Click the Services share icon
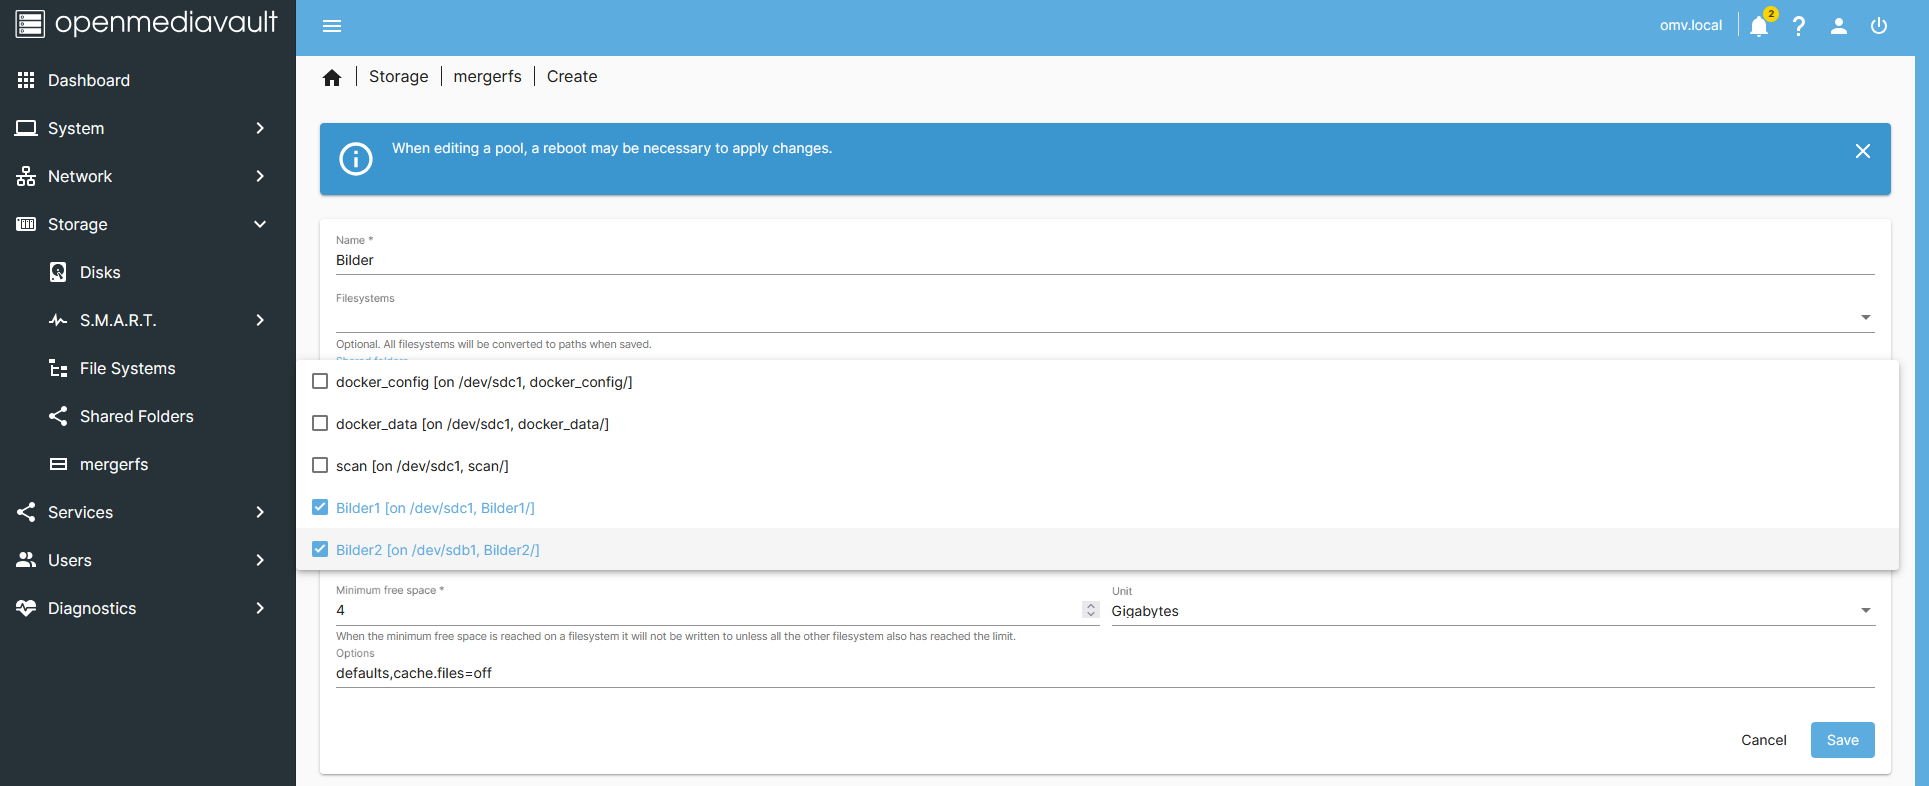The image size is (1929, 786). click(x=26, y=512)
